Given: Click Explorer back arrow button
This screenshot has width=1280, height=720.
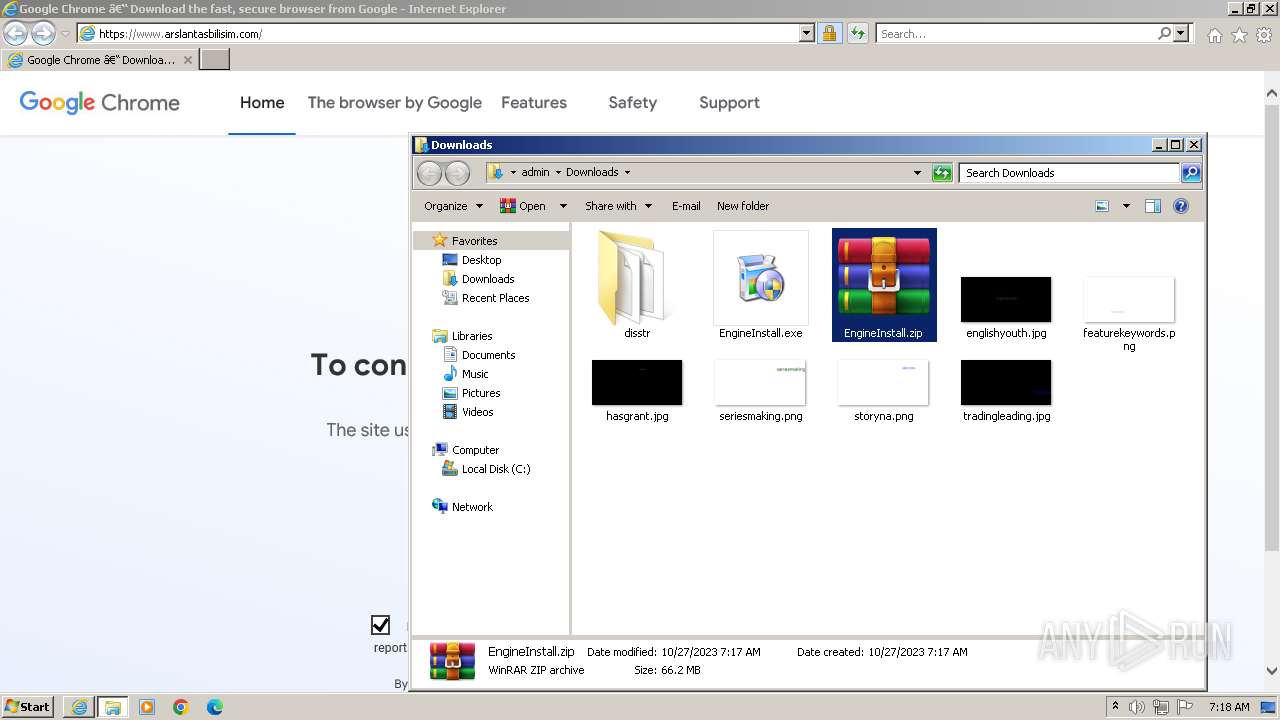Looking at the screenshot, I should click(x=429, y=173).
